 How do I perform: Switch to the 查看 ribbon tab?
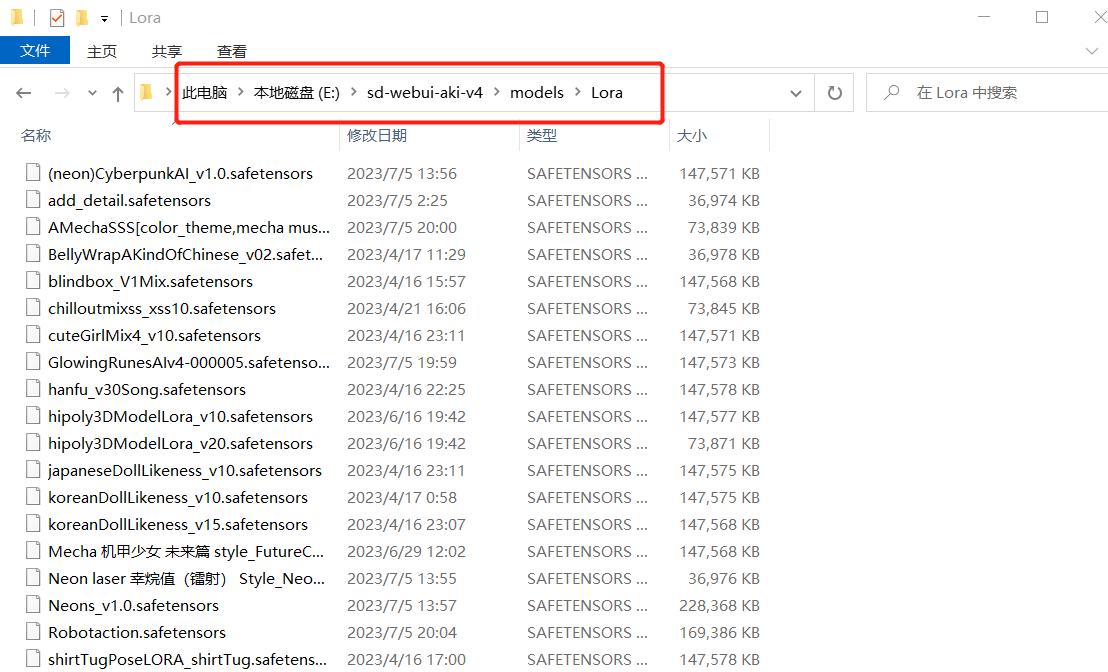click(x=231, y=51)
